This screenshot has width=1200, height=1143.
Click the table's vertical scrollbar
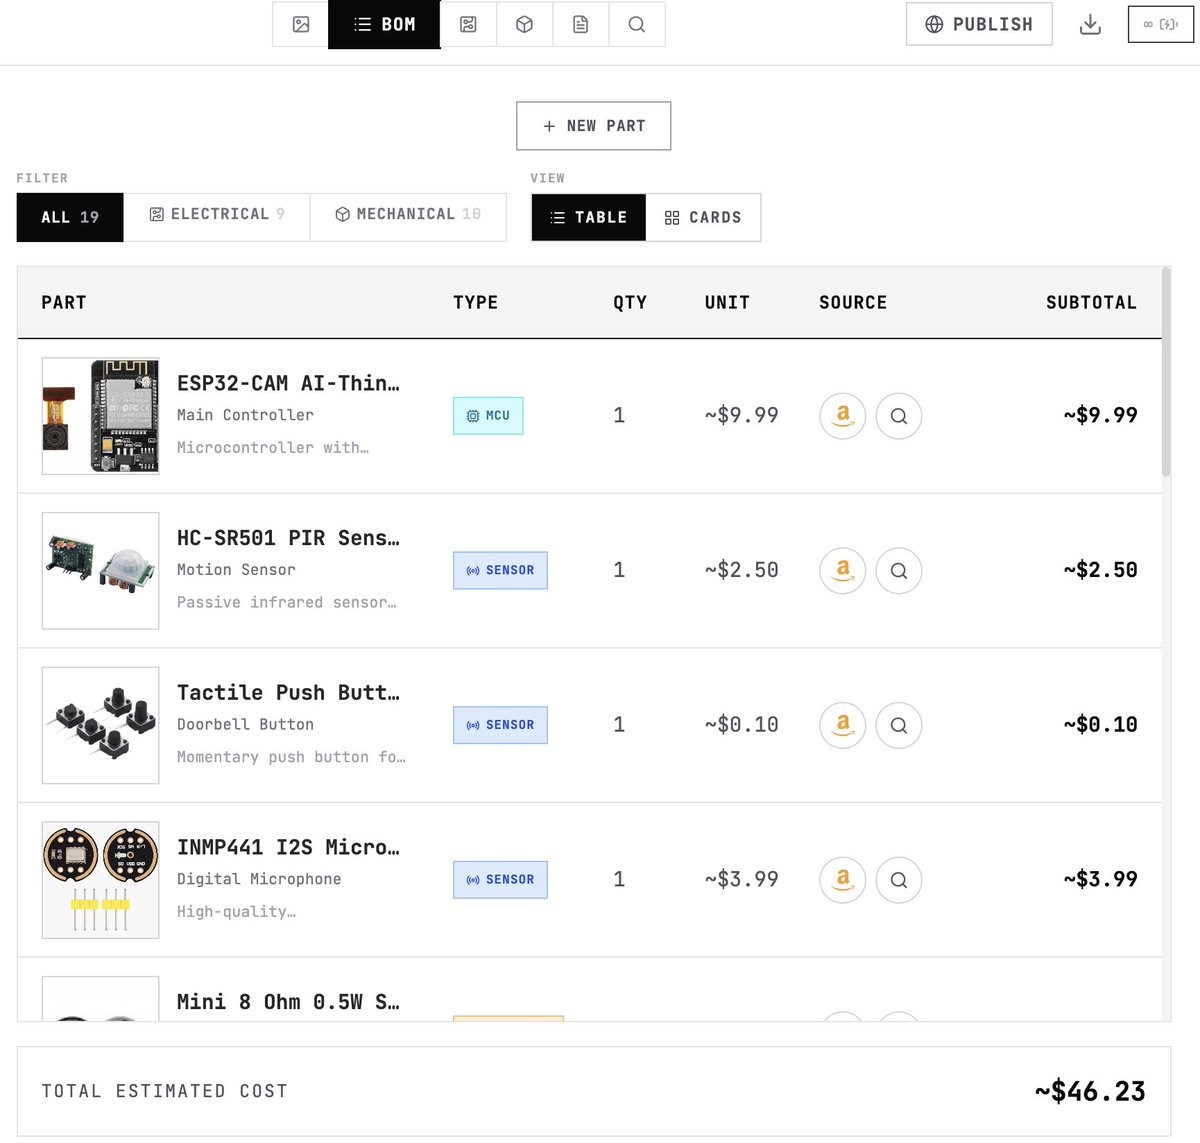coord(1166,373)
